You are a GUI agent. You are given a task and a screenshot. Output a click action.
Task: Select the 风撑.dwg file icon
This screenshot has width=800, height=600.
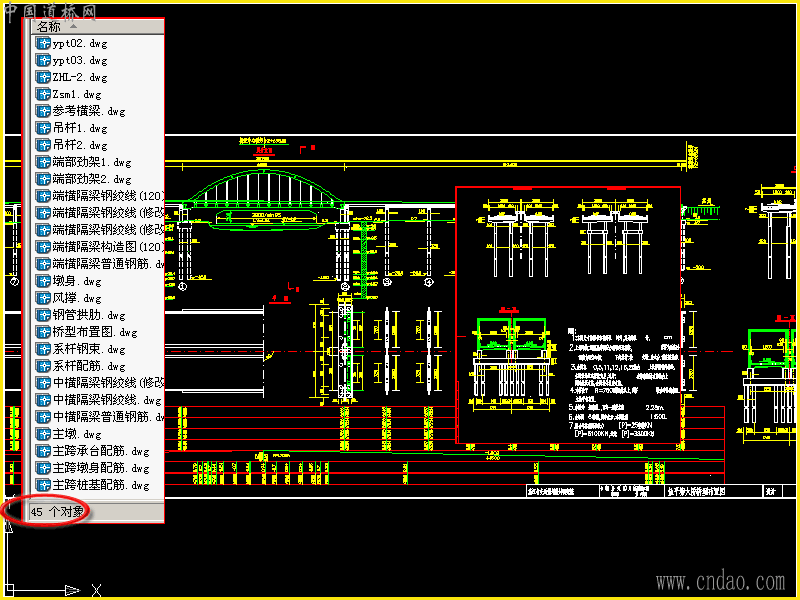(x=43, y=298)
